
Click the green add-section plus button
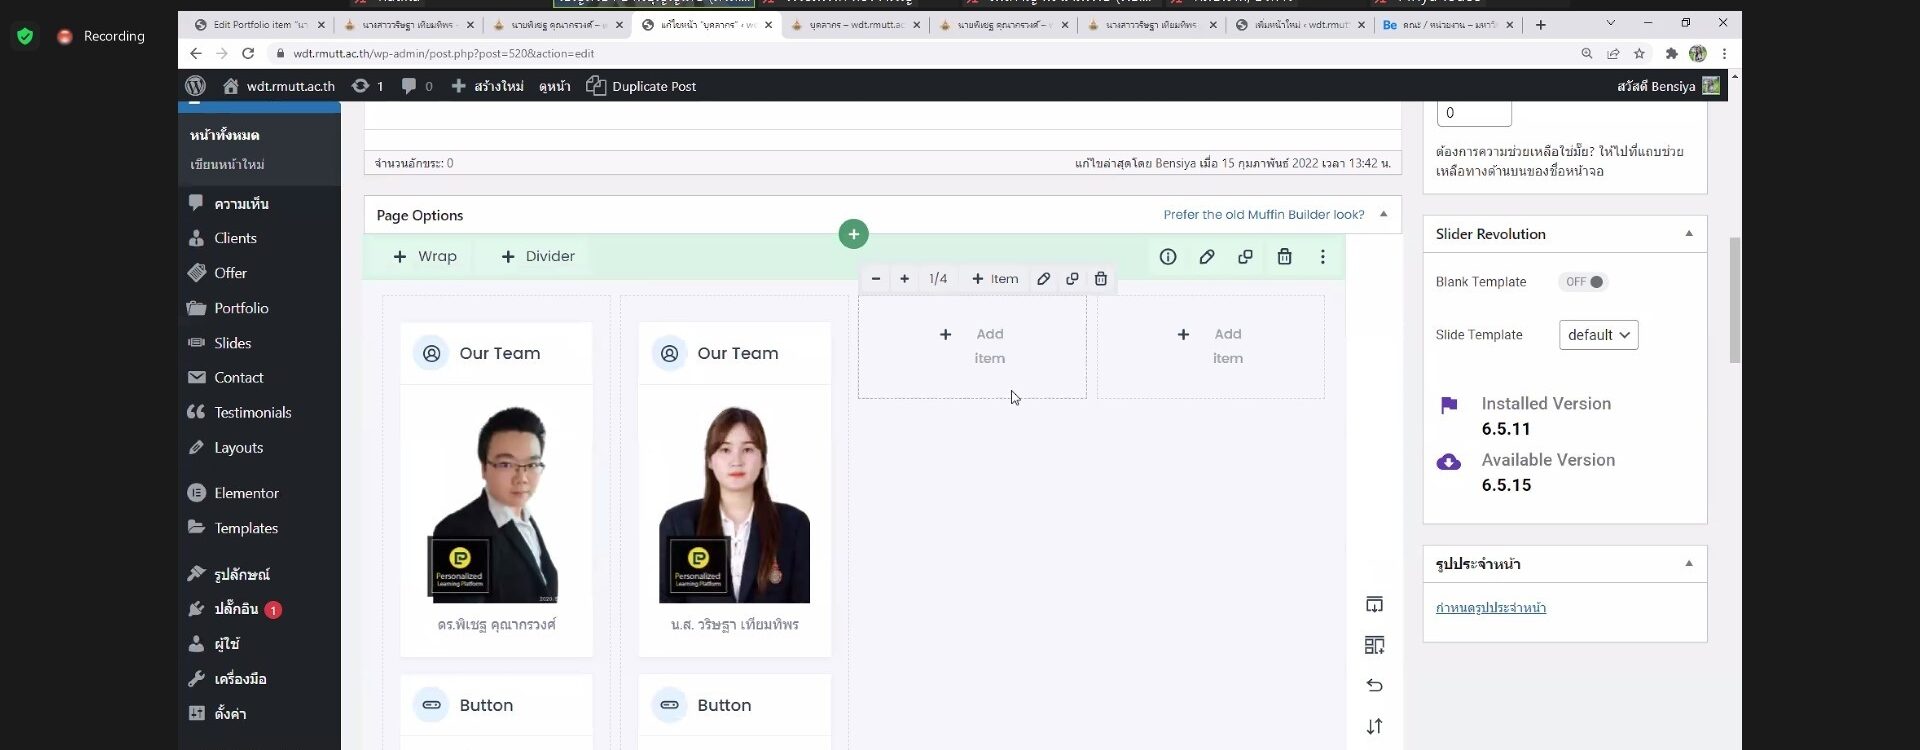(x=853, y=234)
